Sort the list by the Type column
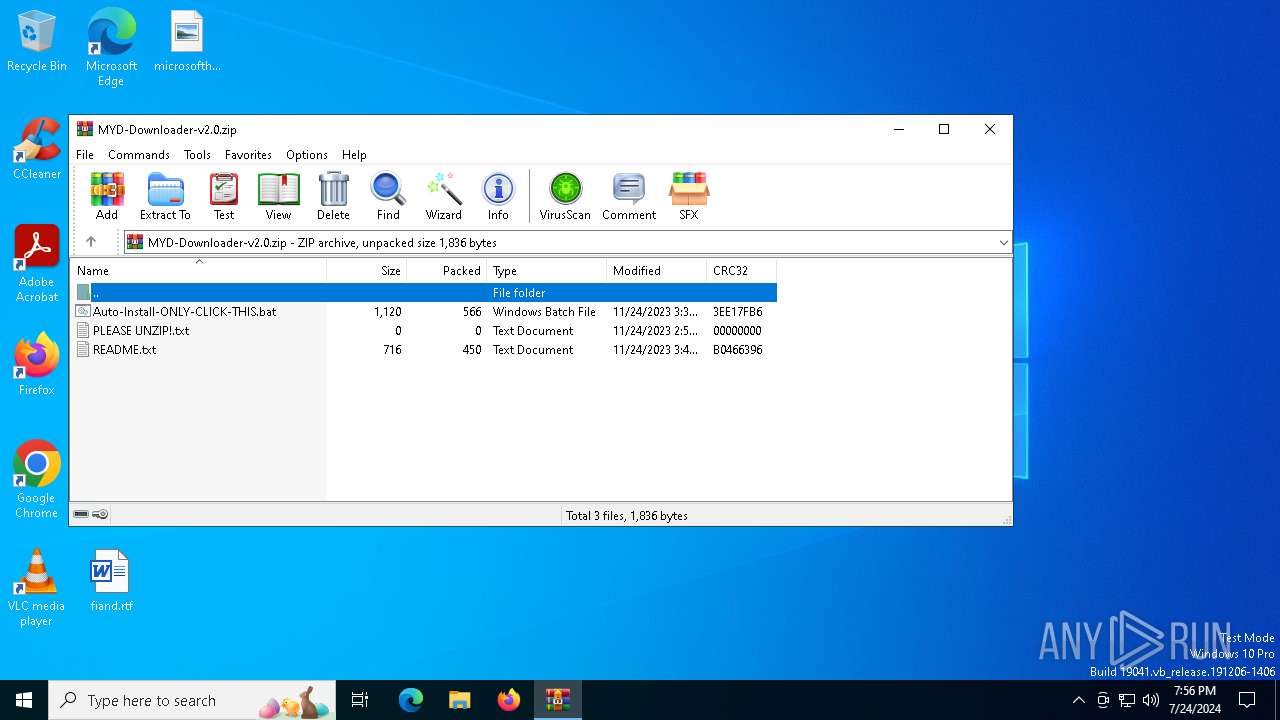This screenshot has height=720, width=1280. pos(547,270)
